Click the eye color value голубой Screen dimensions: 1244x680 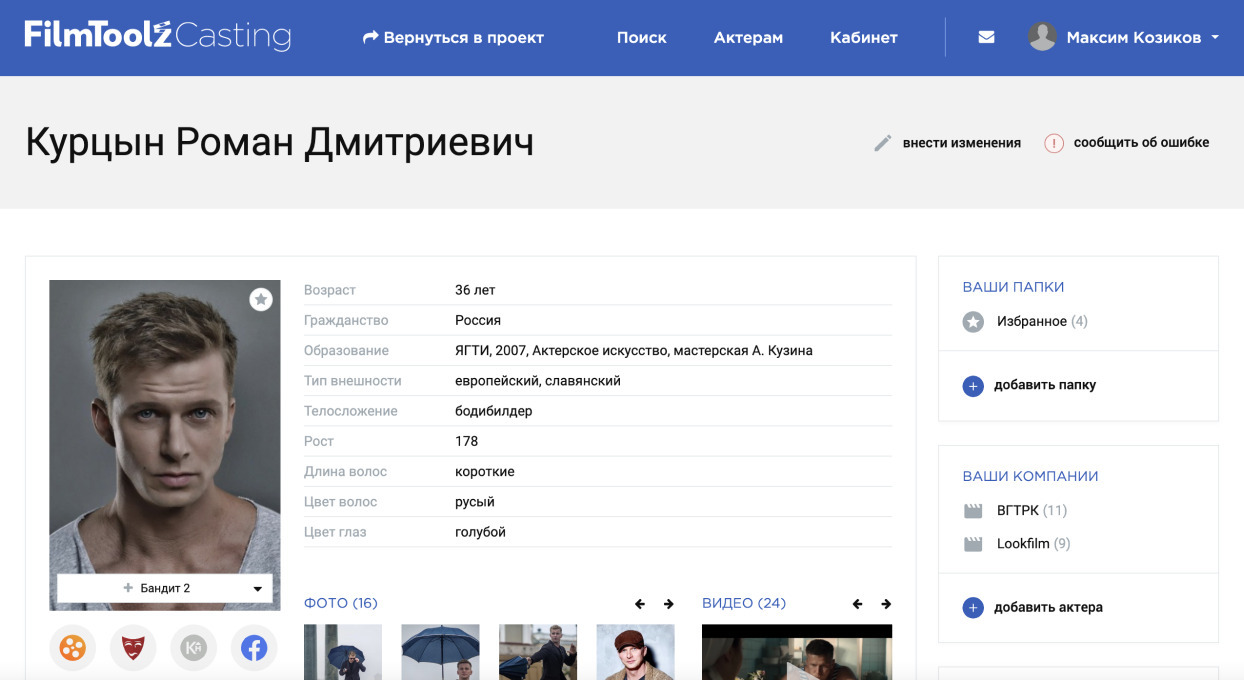[x=481, y=532]
